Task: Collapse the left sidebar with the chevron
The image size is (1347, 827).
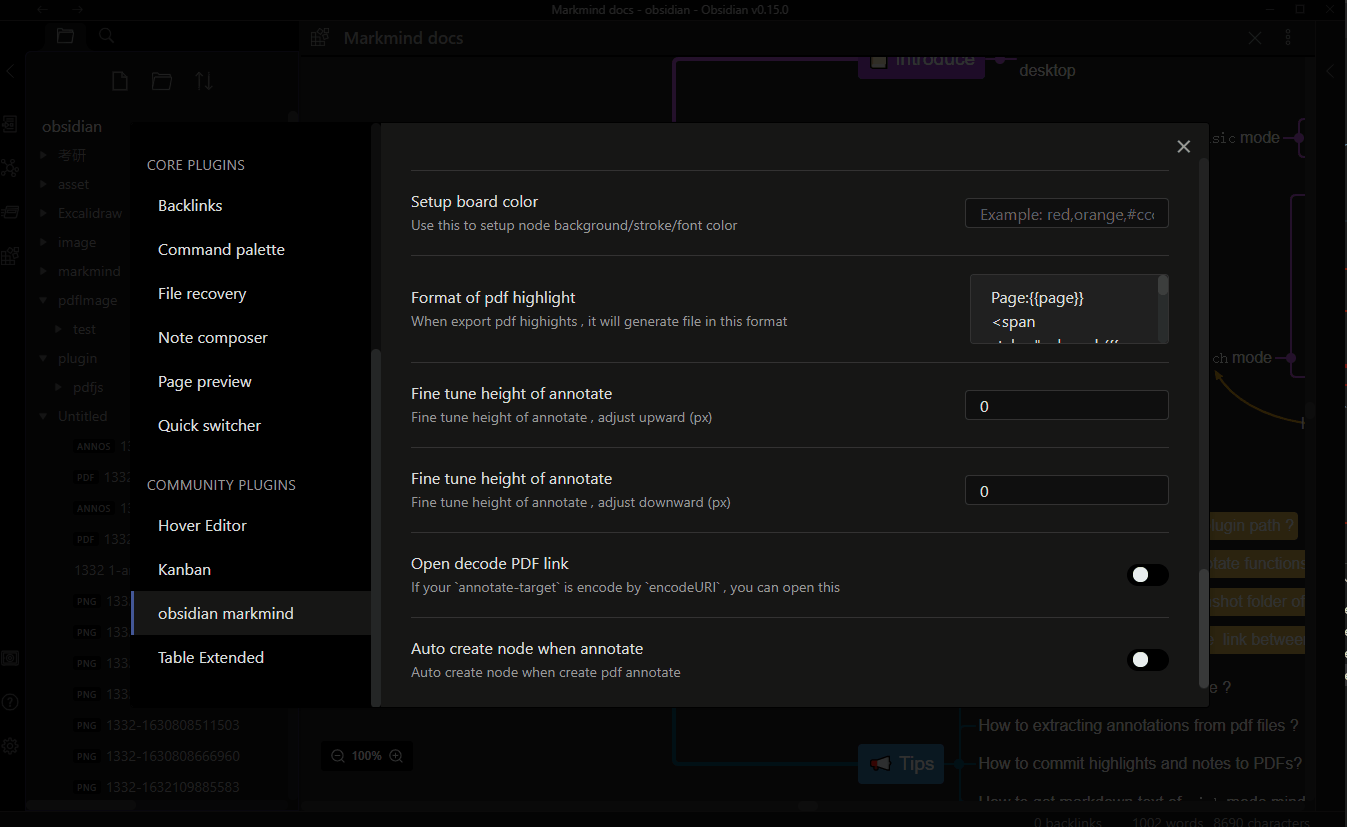Action: (x=11, y=72)
